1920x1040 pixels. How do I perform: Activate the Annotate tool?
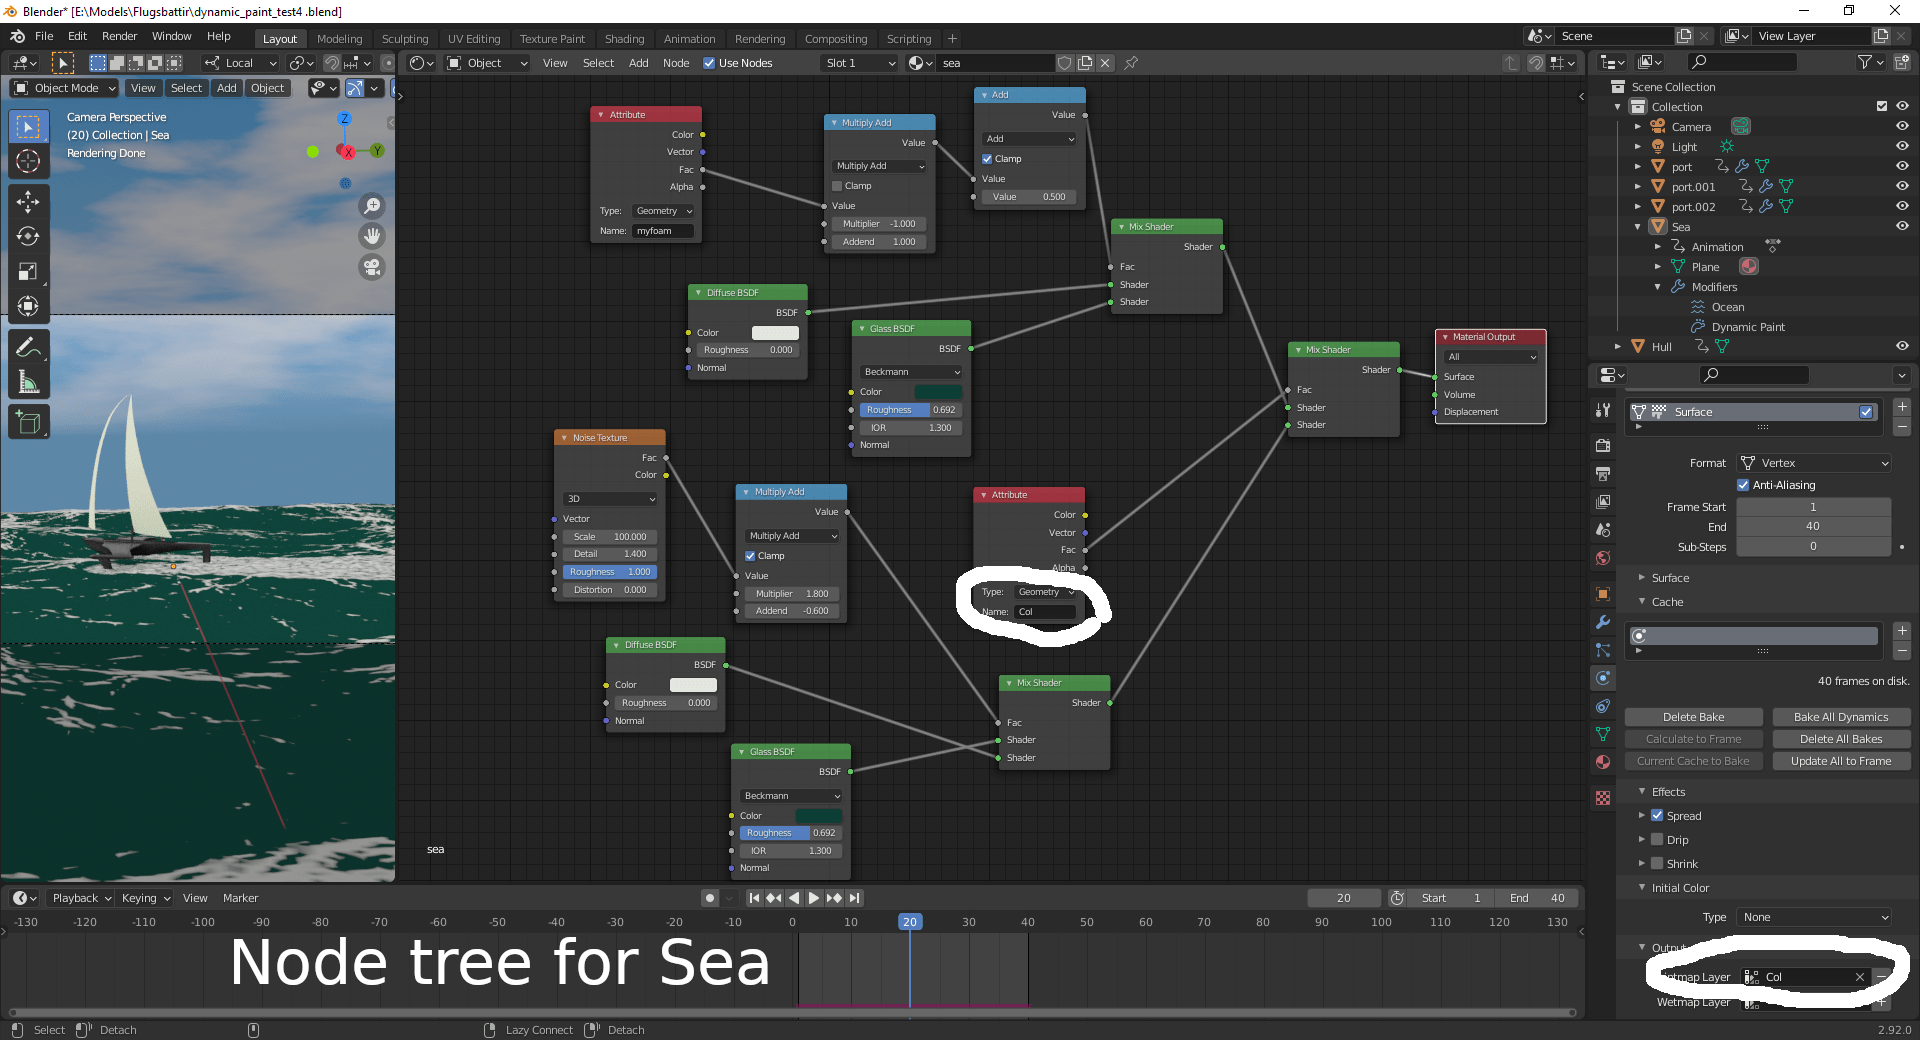28,346
